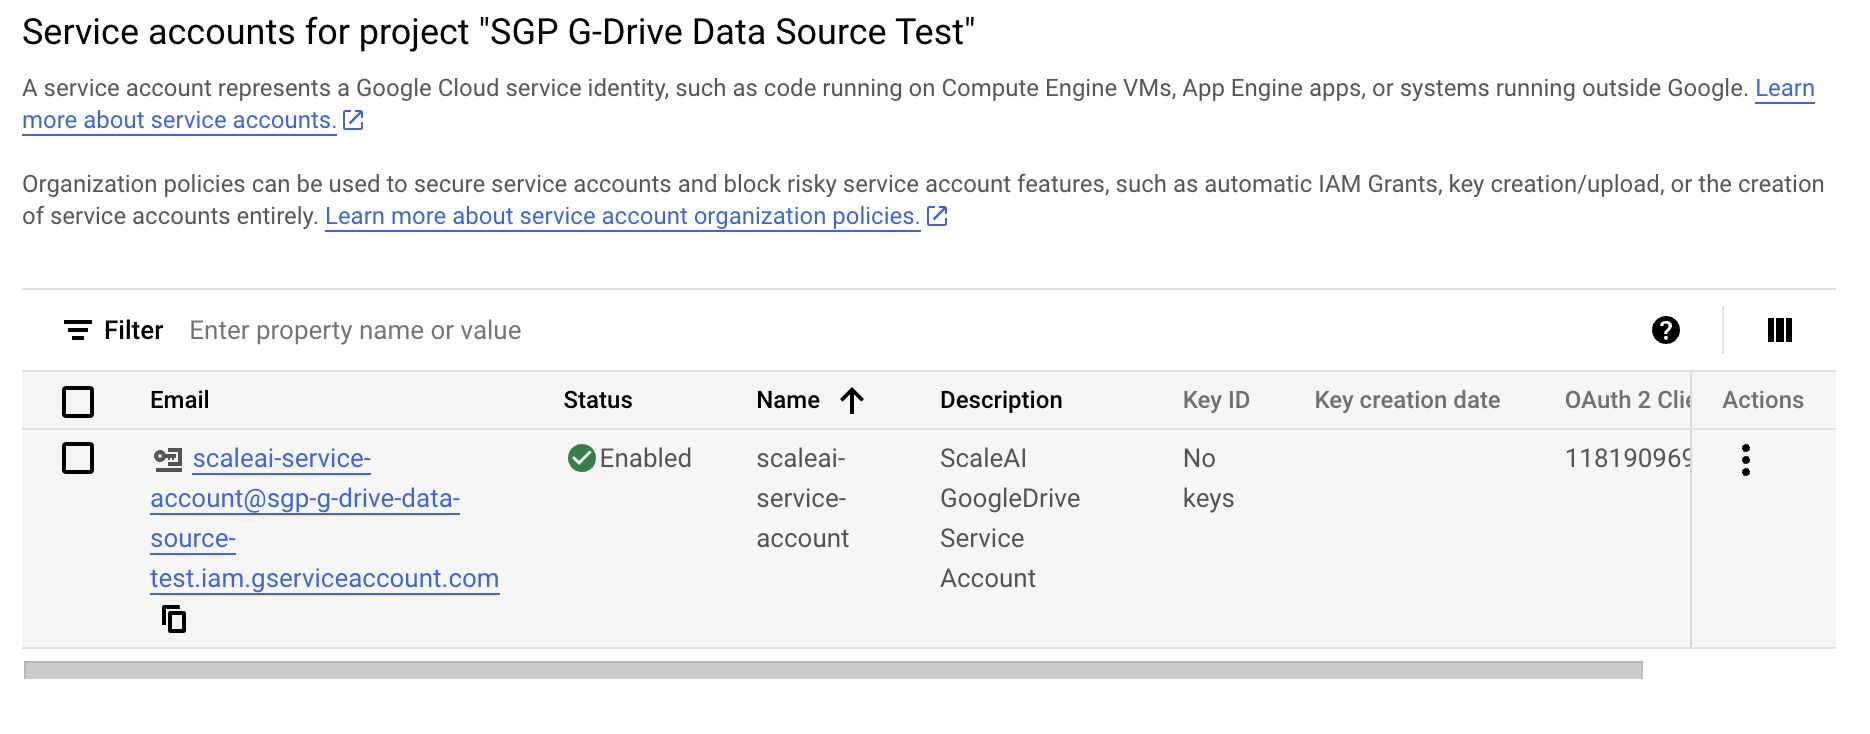The image size is (1870, 734).
Task: Sort the table by Description column
Action: tap(1000, 401)
